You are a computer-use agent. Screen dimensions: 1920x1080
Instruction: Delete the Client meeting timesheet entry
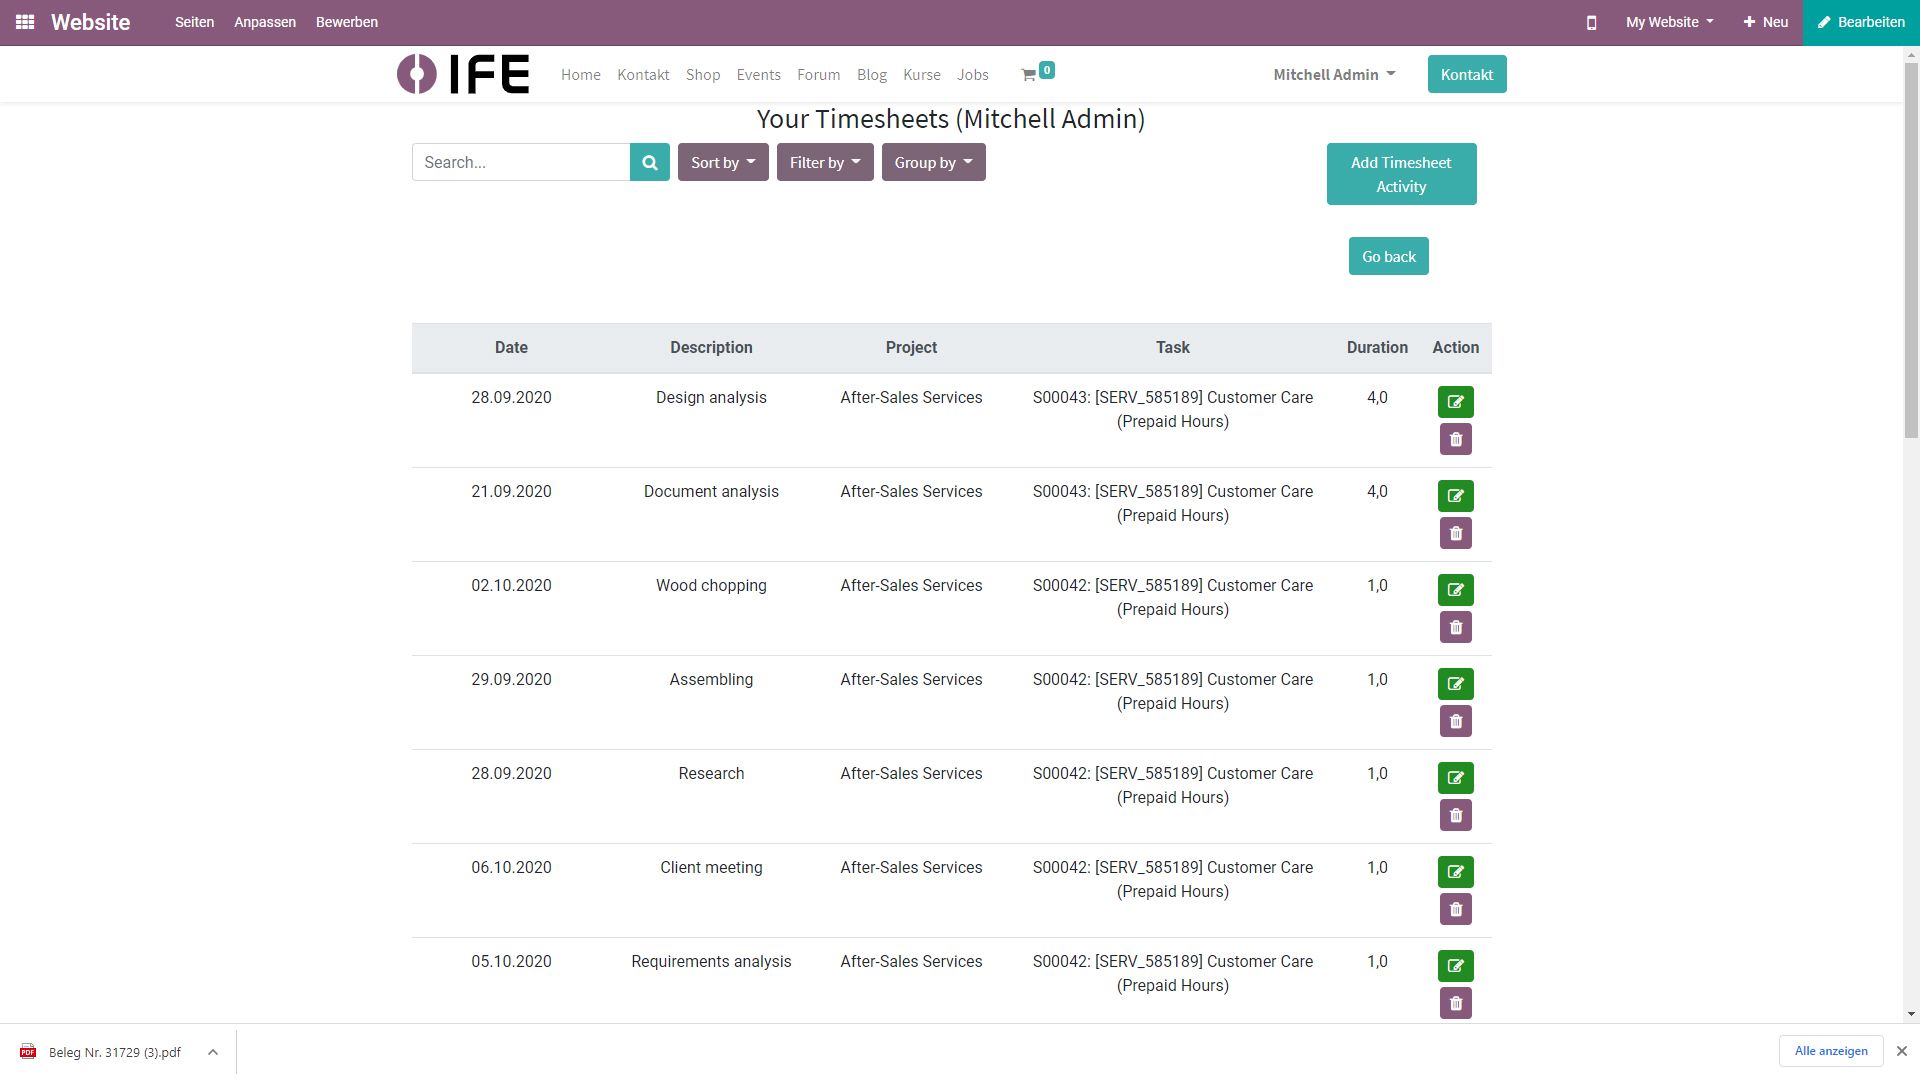(x=1455, y=910)
